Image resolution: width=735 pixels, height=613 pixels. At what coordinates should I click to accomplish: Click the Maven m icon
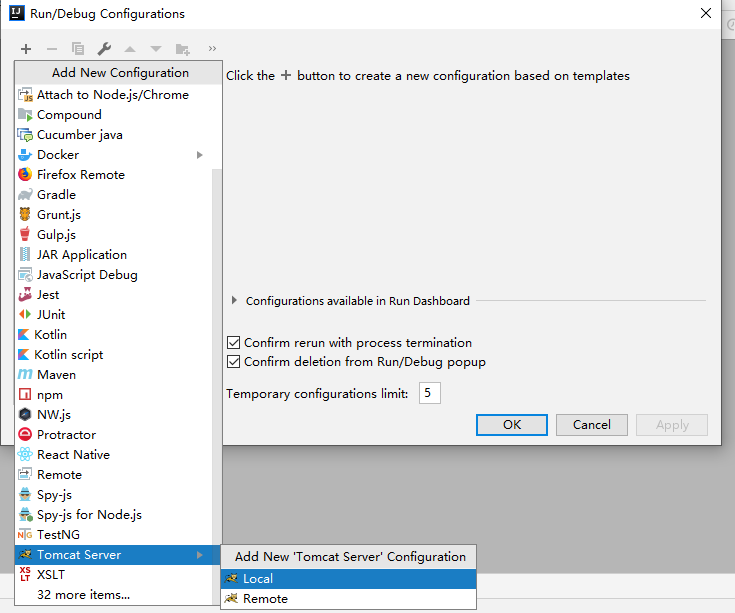pyautogui.click(x=25, y=374)
